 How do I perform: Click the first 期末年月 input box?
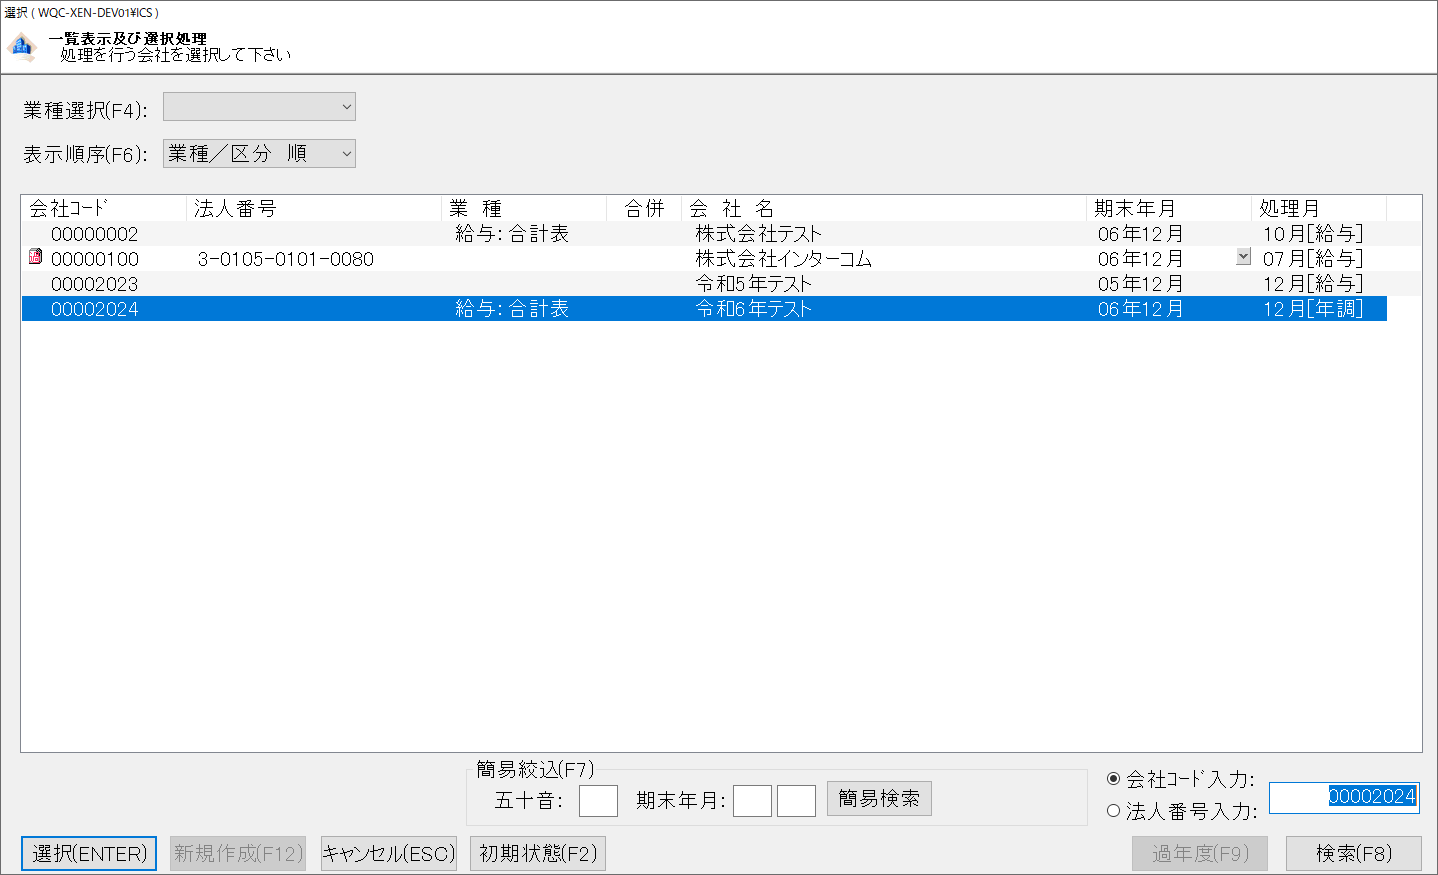tap(752, 800)
